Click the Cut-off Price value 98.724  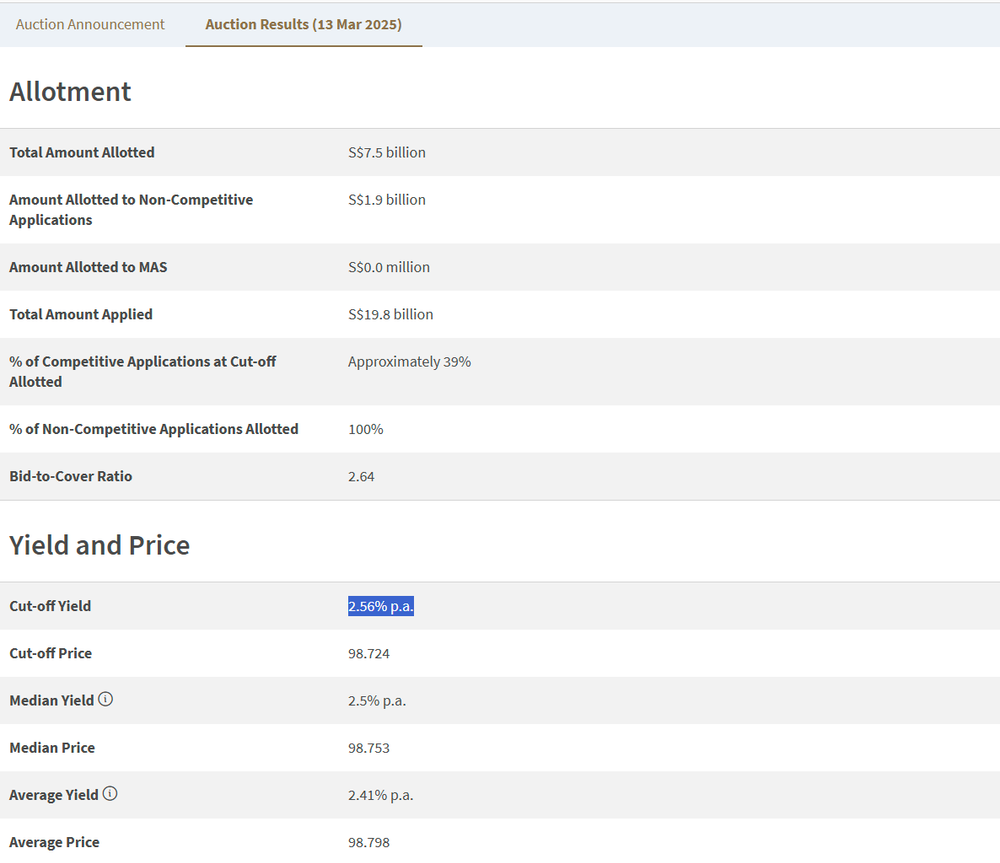[x=368, y=653]
